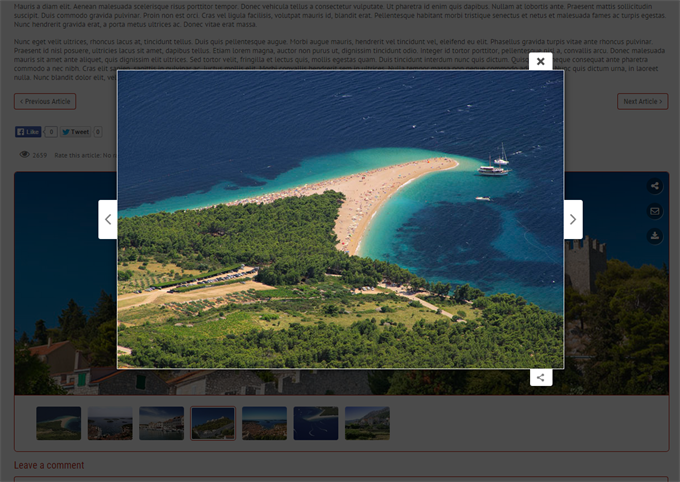Select first thumbnail of the beach peninsula
680x482 pixels.
(59, 423)
